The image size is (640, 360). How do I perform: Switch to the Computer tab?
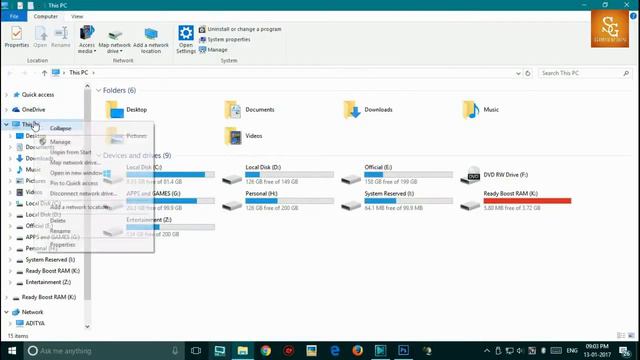(46, 16)
